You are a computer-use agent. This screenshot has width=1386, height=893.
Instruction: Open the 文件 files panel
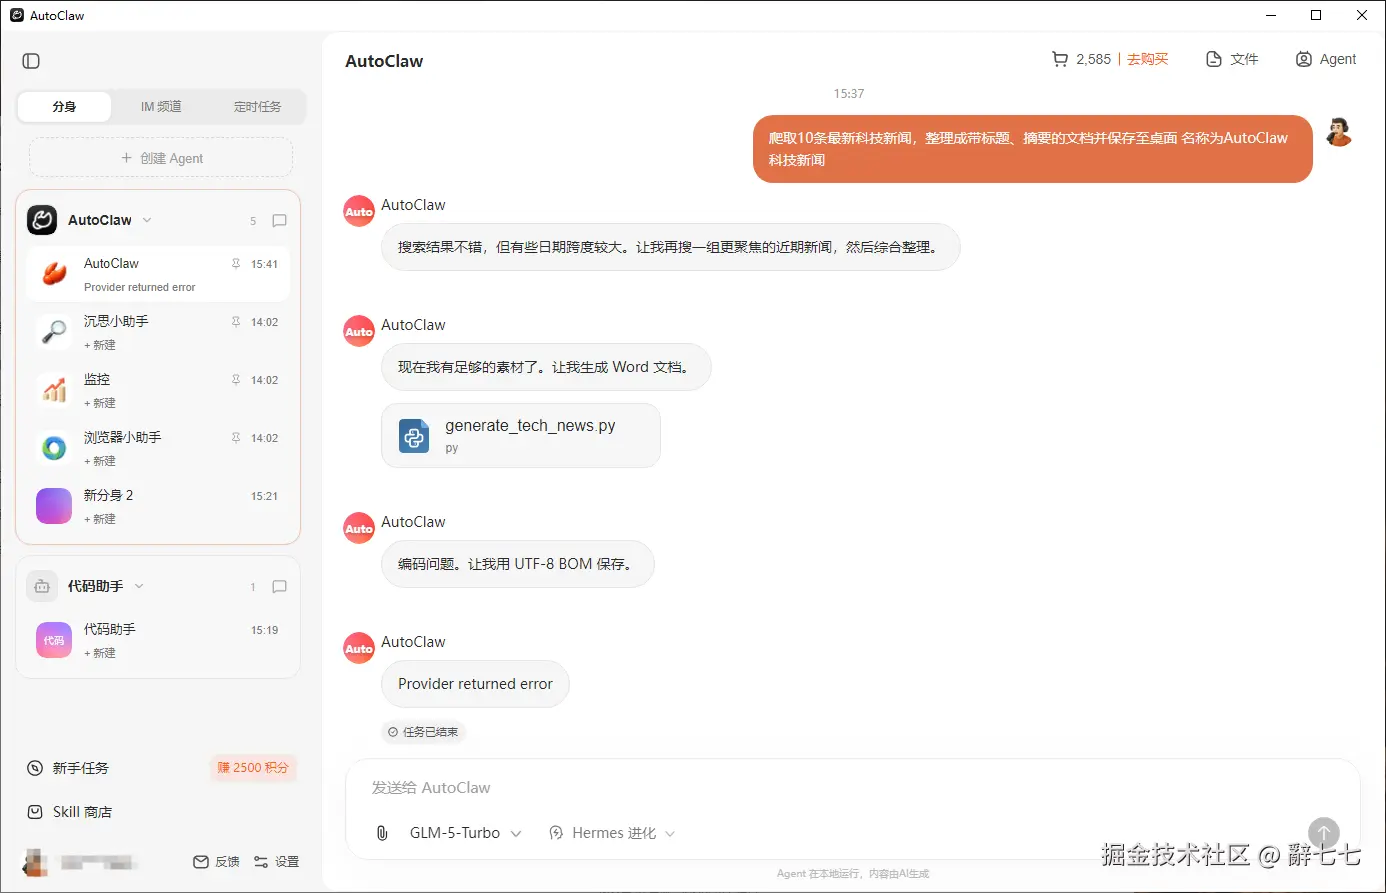coord(1232,59)
